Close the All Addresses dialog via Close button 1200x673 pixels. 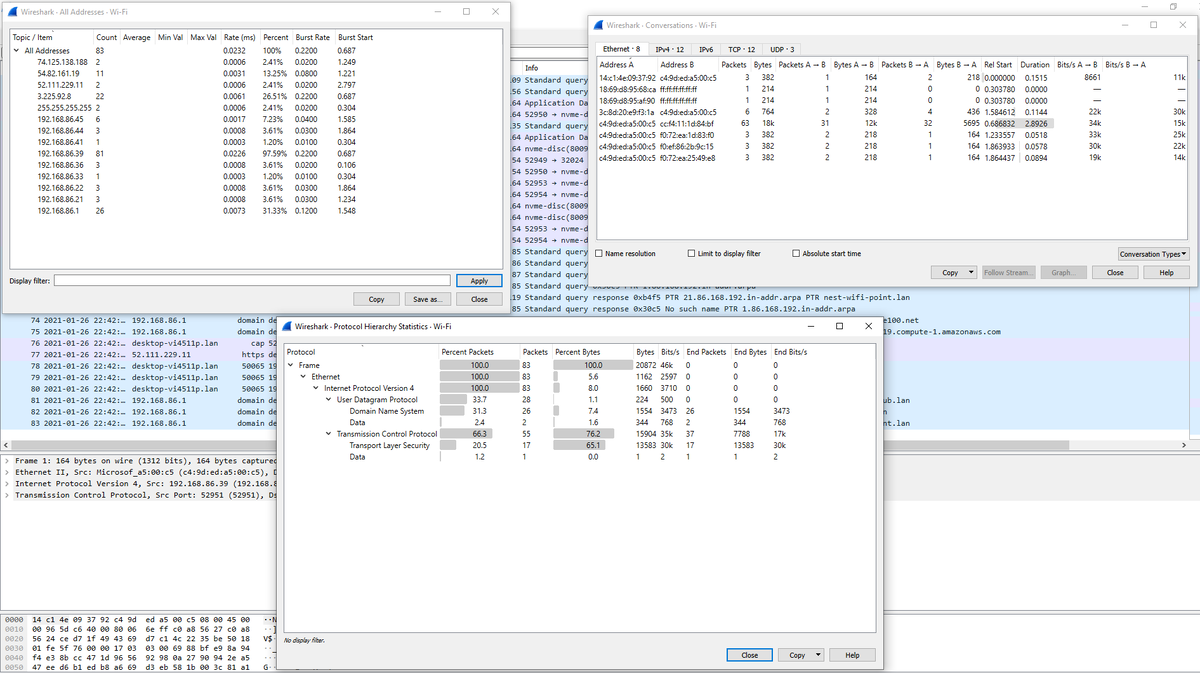pyautogui.click(x=479, y=299)
